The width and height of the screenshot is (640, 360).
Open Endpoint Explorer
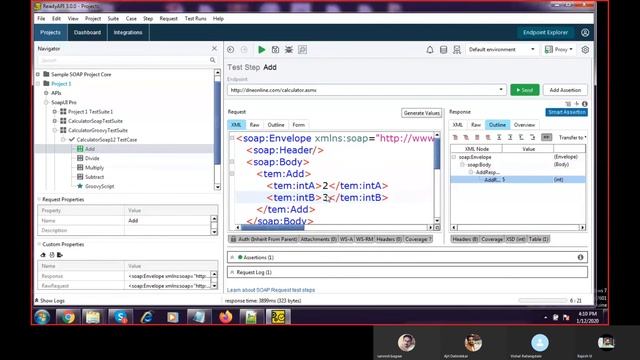pyautogui.click(x=545, y=32)
